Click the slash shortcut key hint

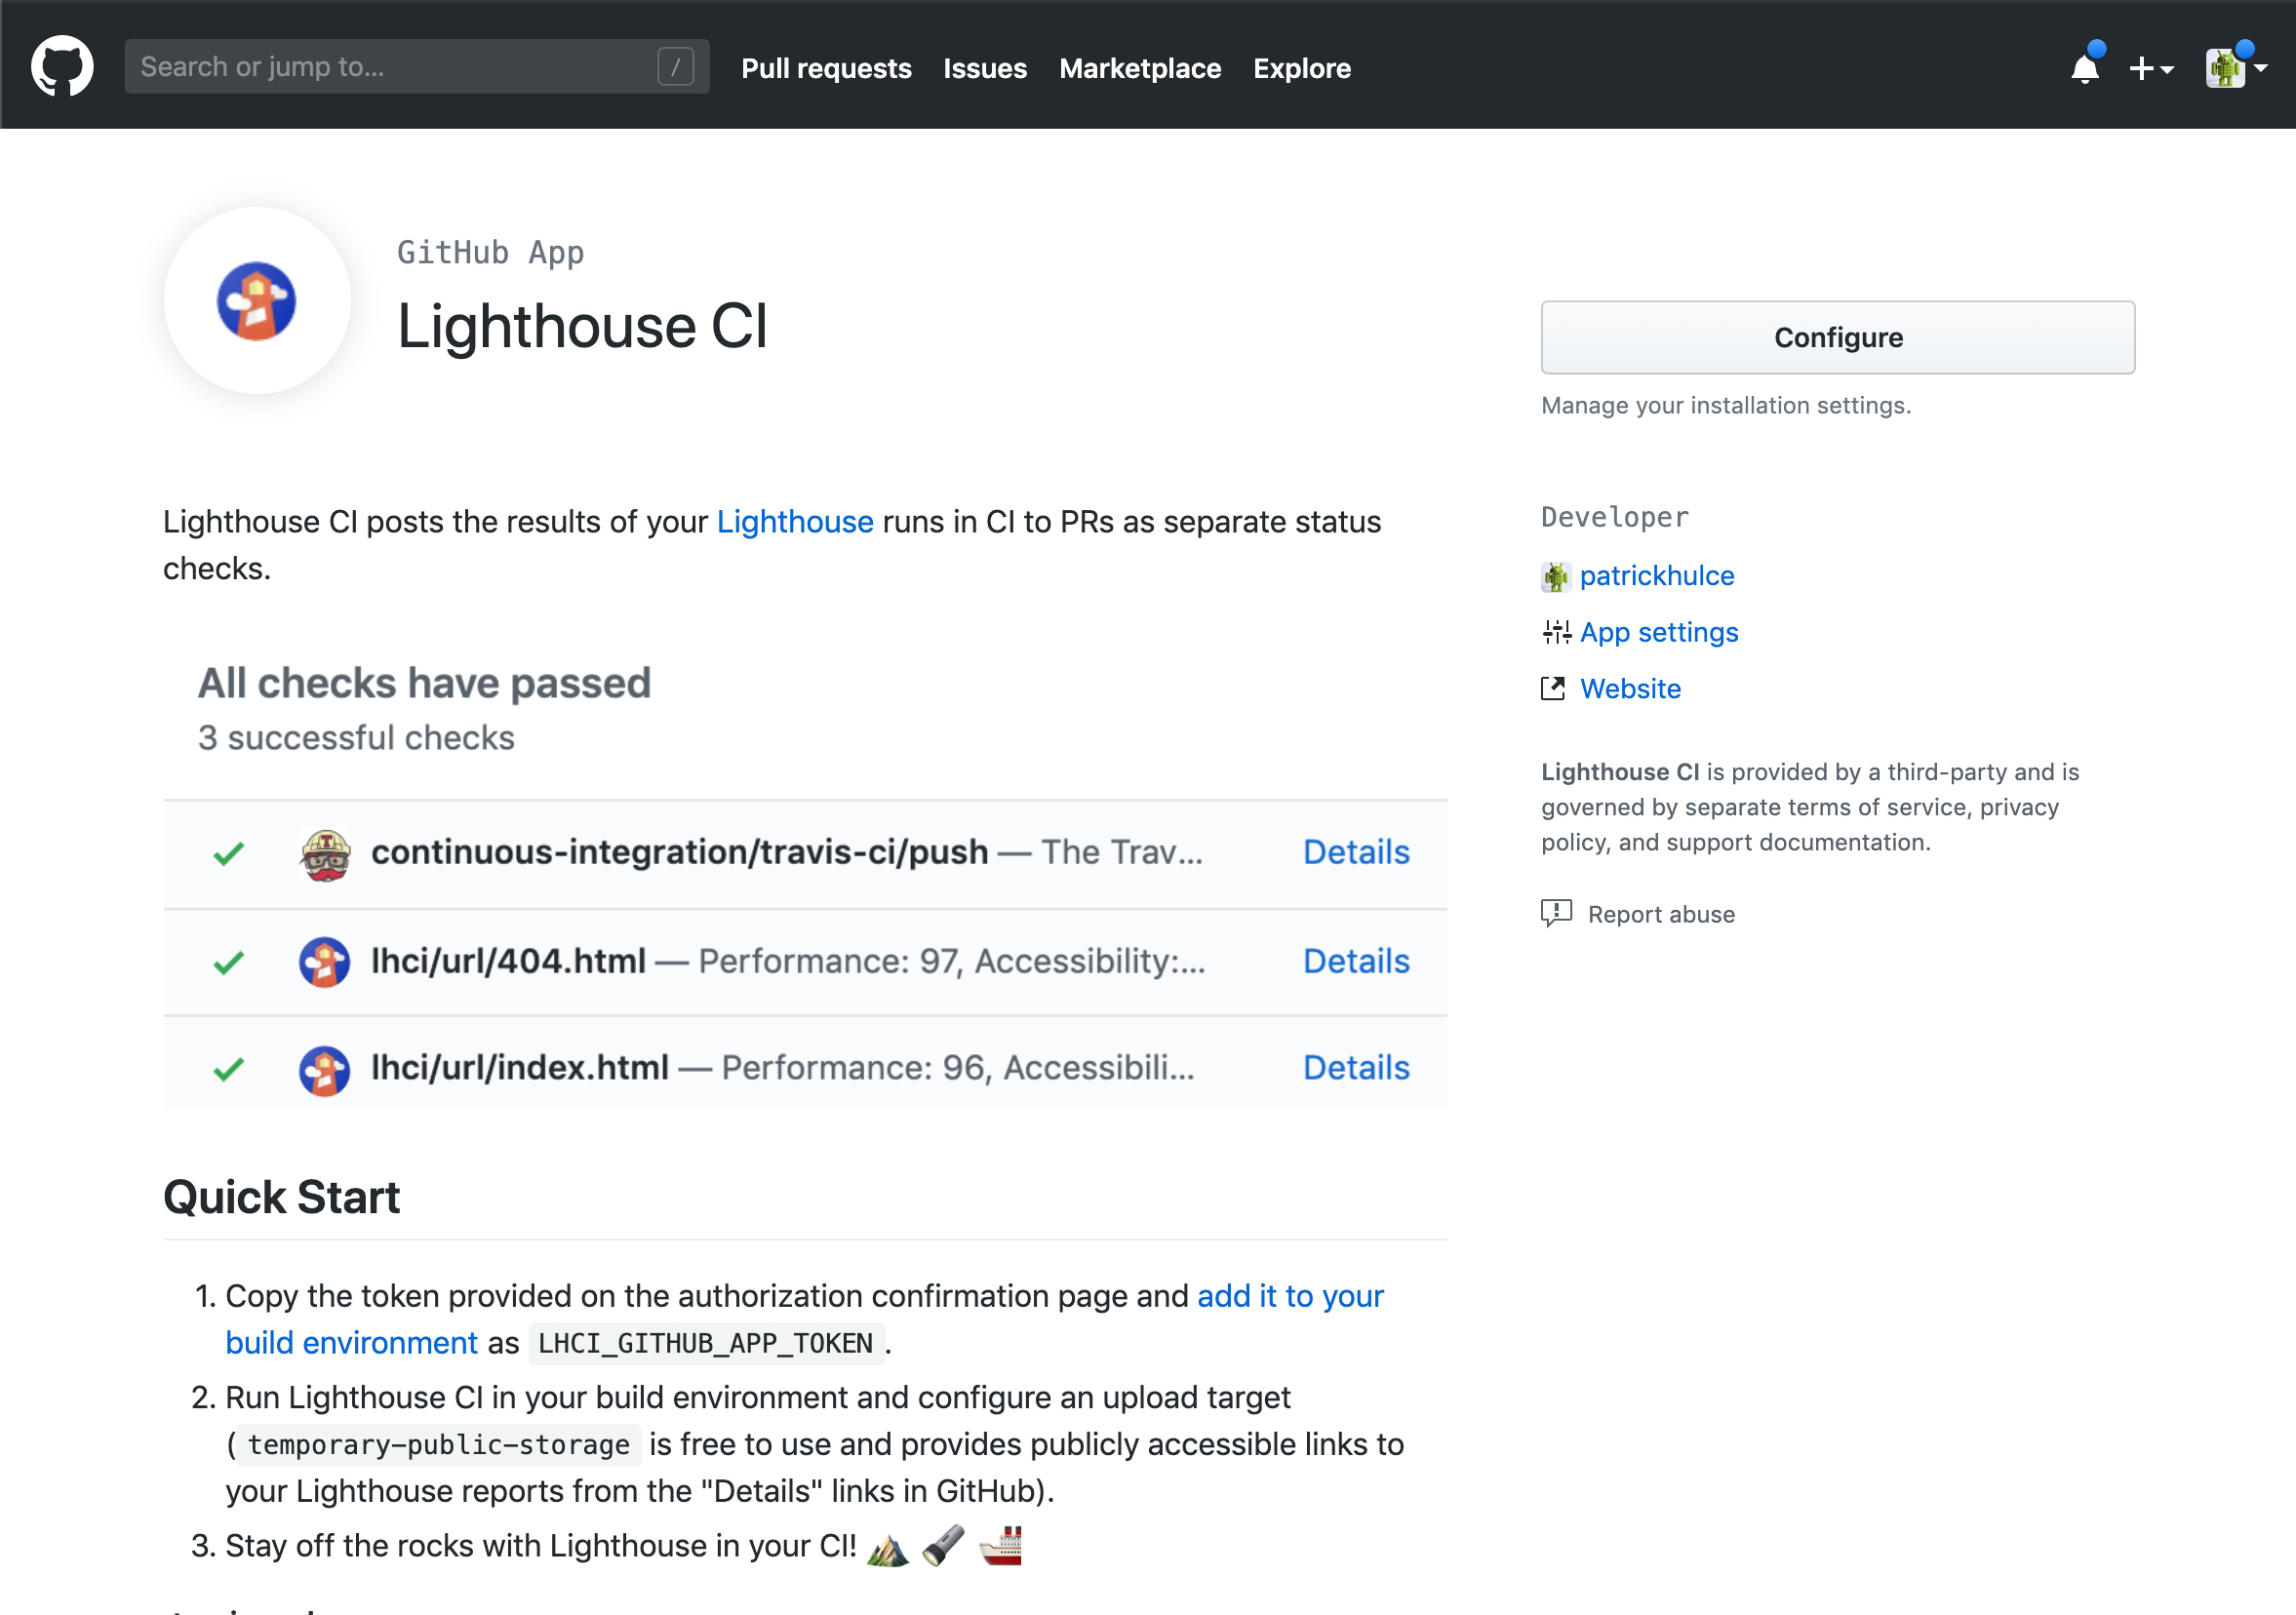point(676,67)
